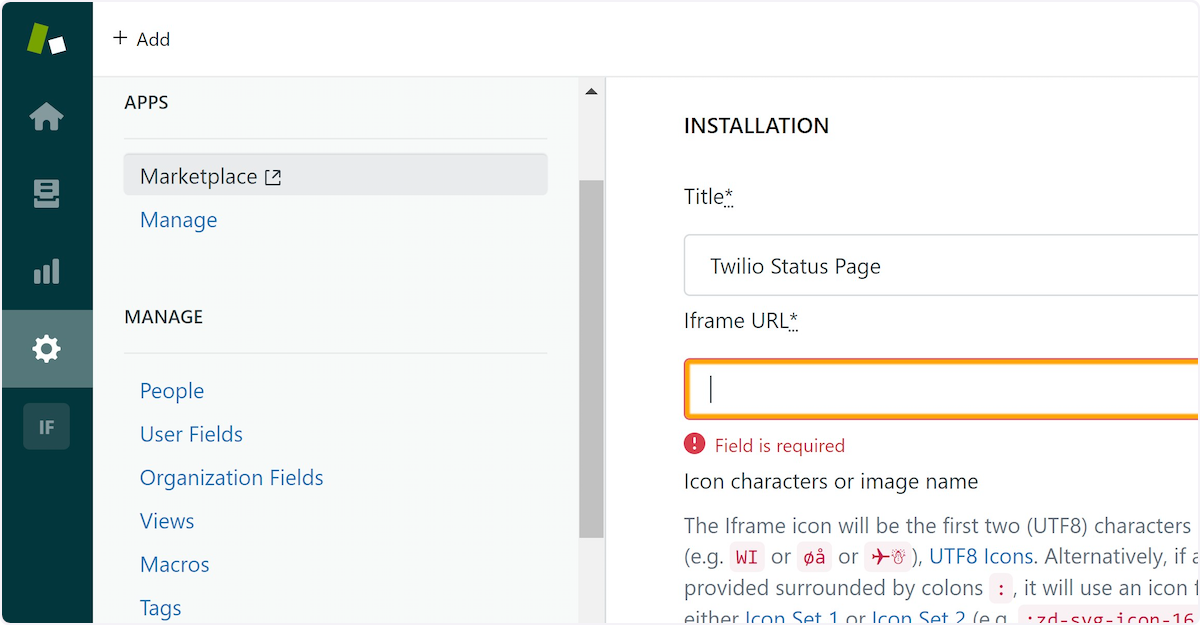Viewport: 1200px width, 625px height.
Task: Click the admin sidebar scrollbar thumb
Action: click(591, 358)
